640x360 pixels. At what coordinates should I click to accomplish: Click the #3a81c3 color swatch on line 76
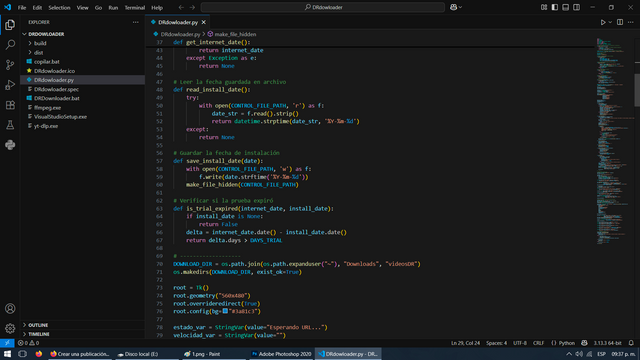click(225, 311)
